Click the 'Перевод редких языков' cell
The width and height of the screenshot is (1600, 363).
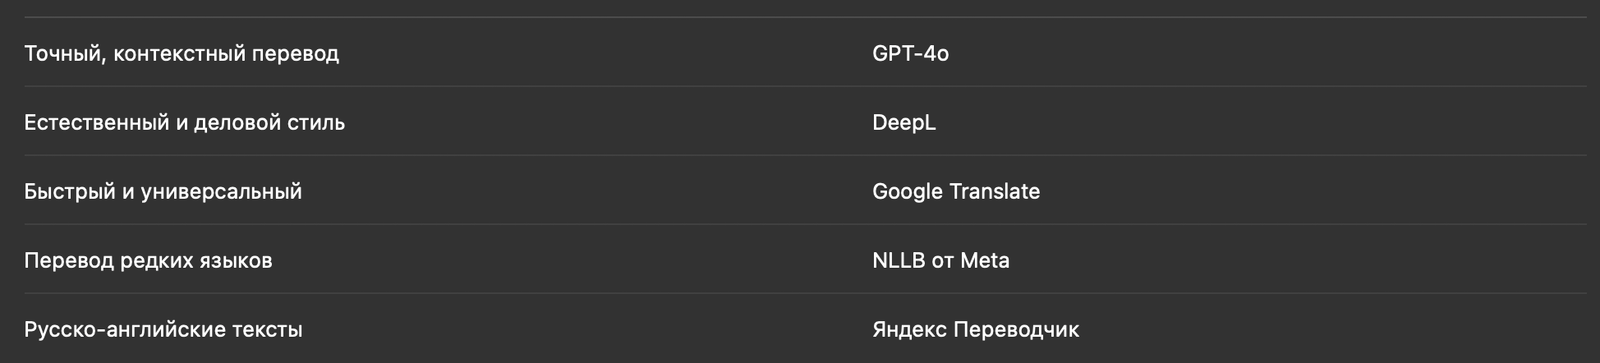(148, 261)
